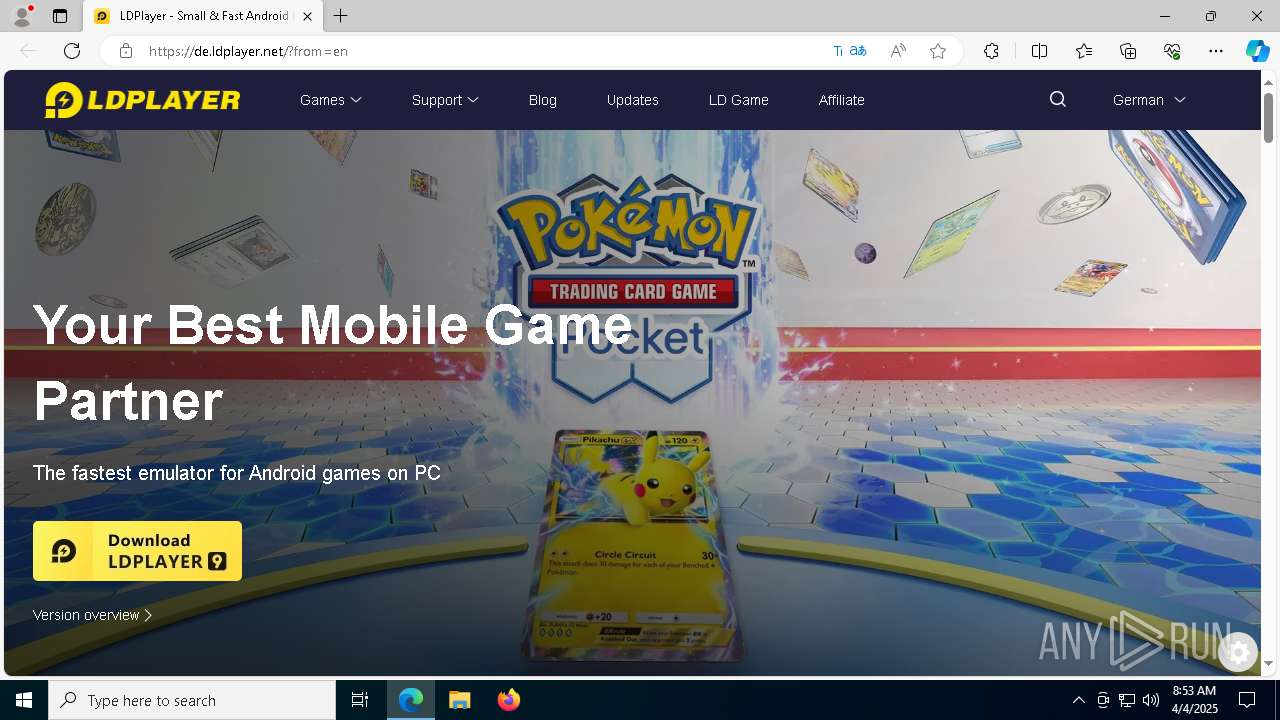Go to the LD Game page
The height and width of the screenshot is (720, 1280).
pos(739,100)
